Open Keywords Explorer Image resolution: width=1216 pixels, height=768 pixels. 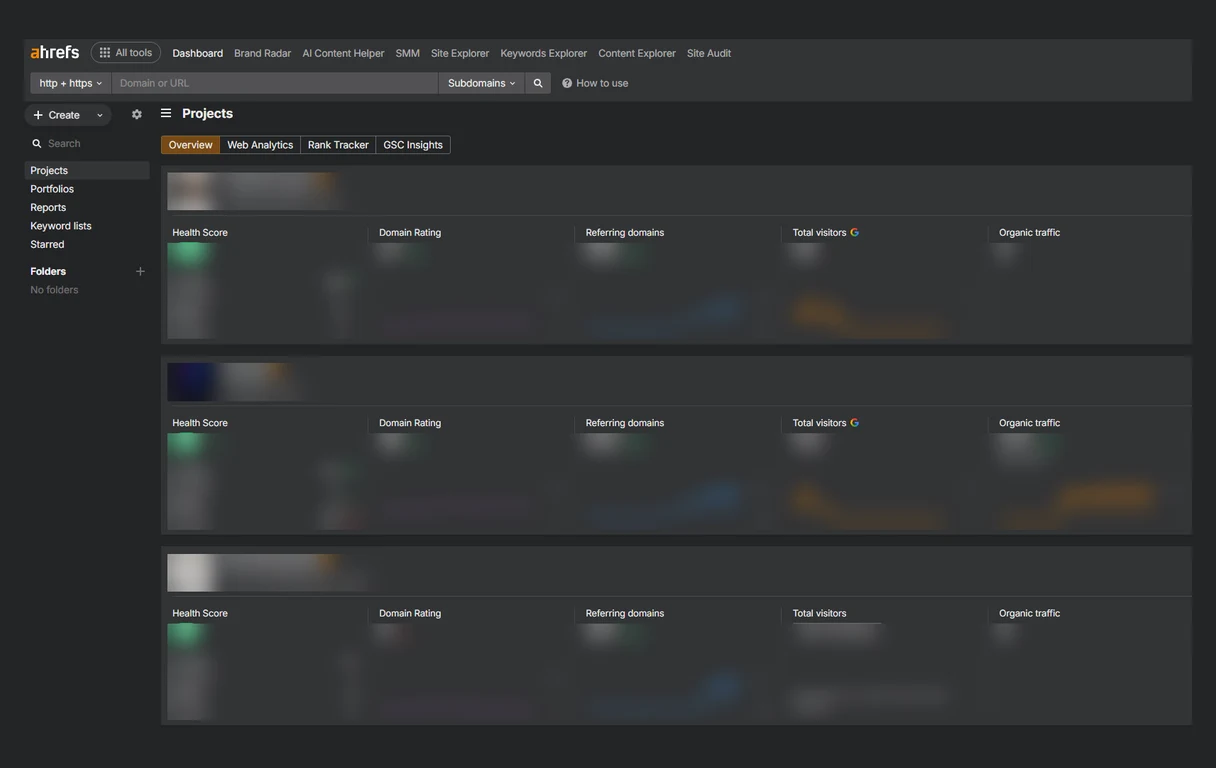(x=544, y=53)
